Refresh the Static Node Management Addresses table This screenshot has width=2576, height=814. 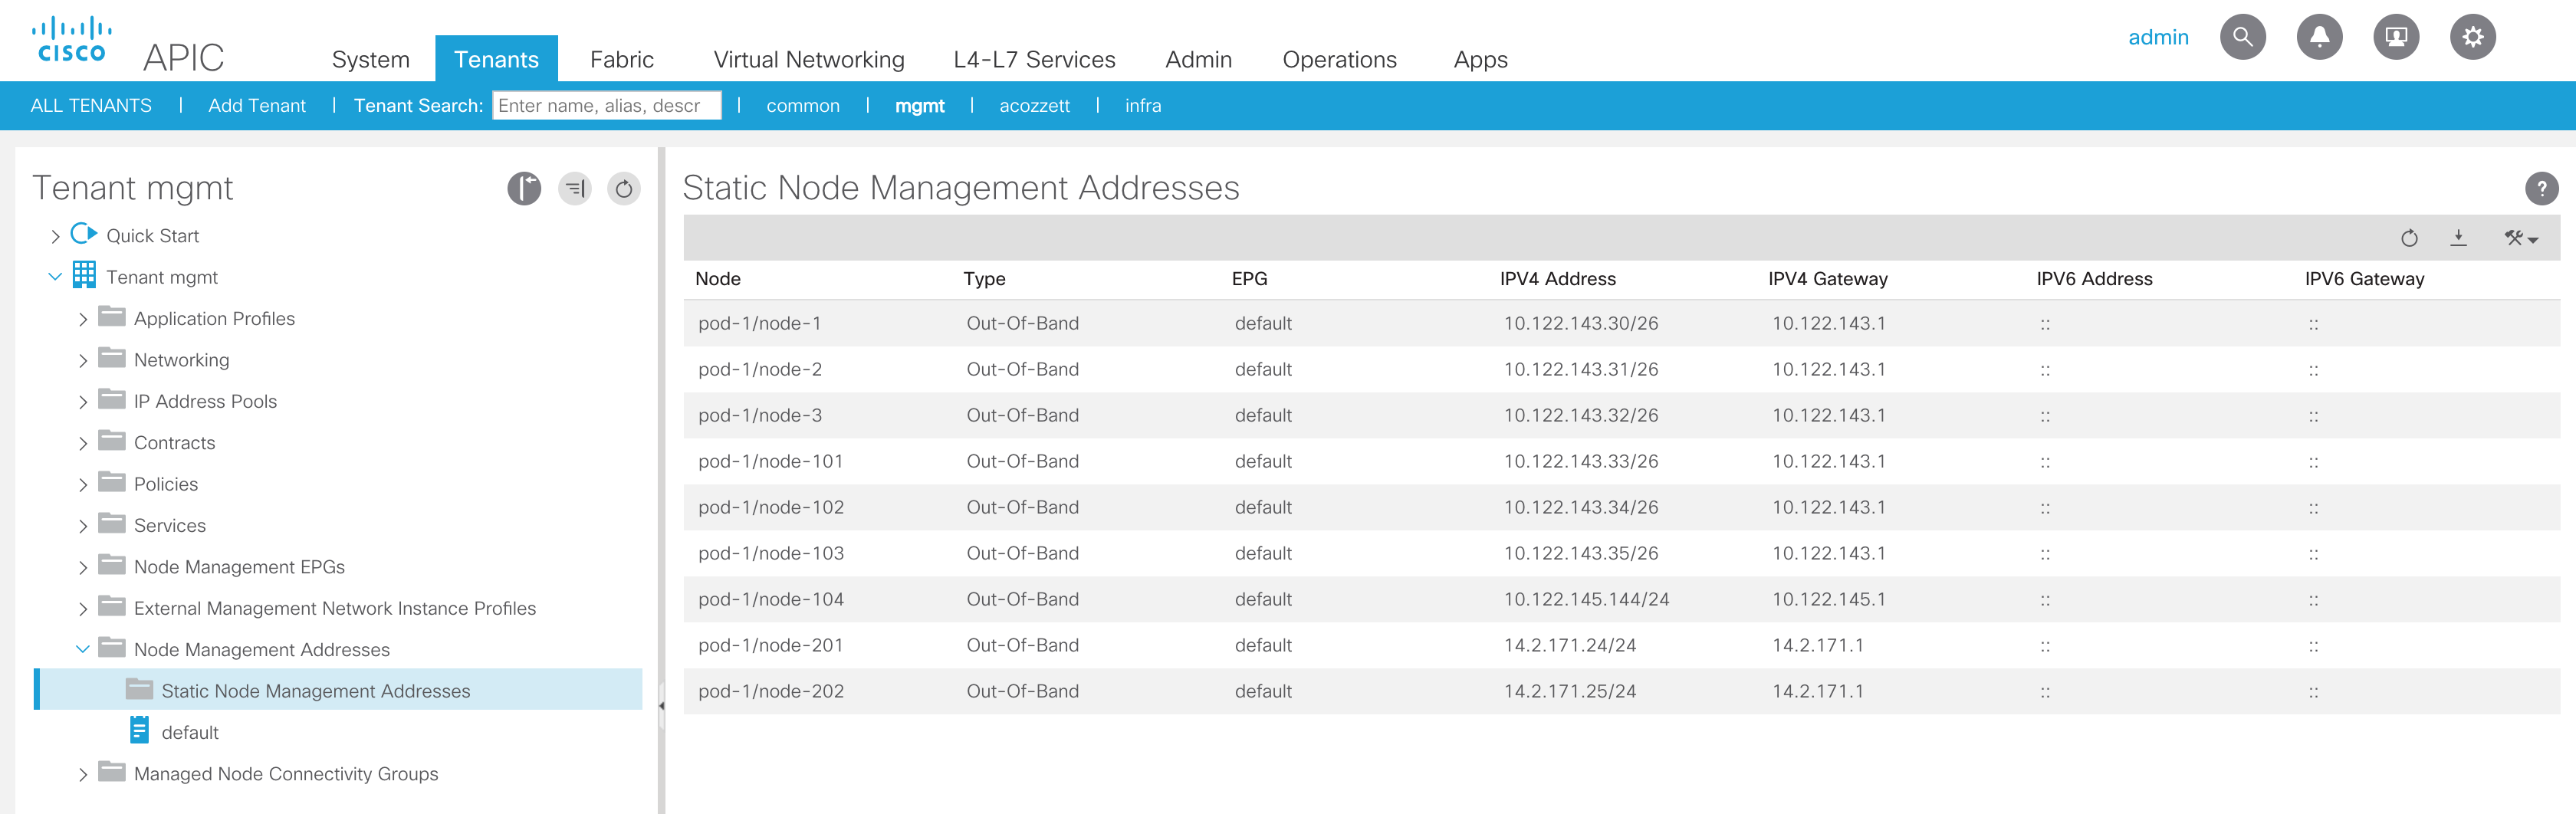[2409, 238]
